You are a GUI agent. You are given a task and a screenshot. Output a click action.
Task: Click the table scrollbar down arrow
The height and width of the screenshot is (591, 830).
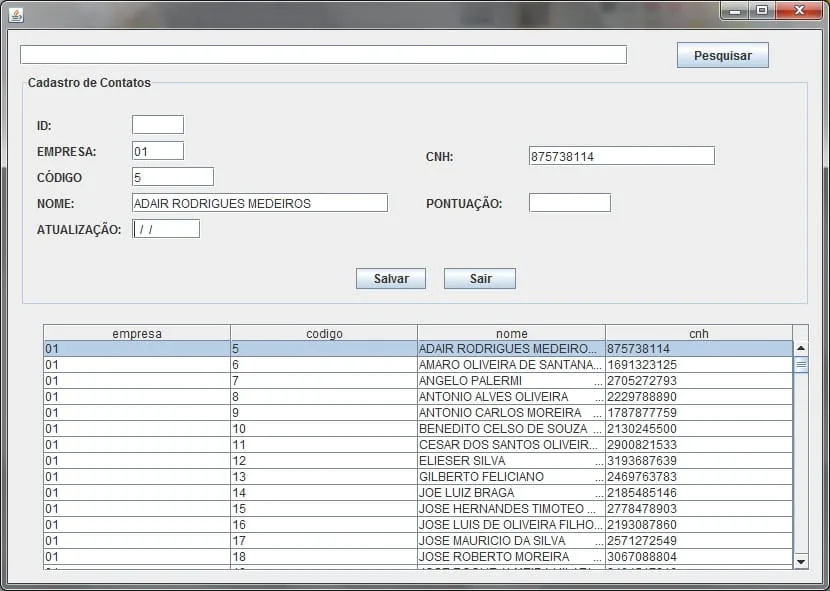(x=801, y=561)
